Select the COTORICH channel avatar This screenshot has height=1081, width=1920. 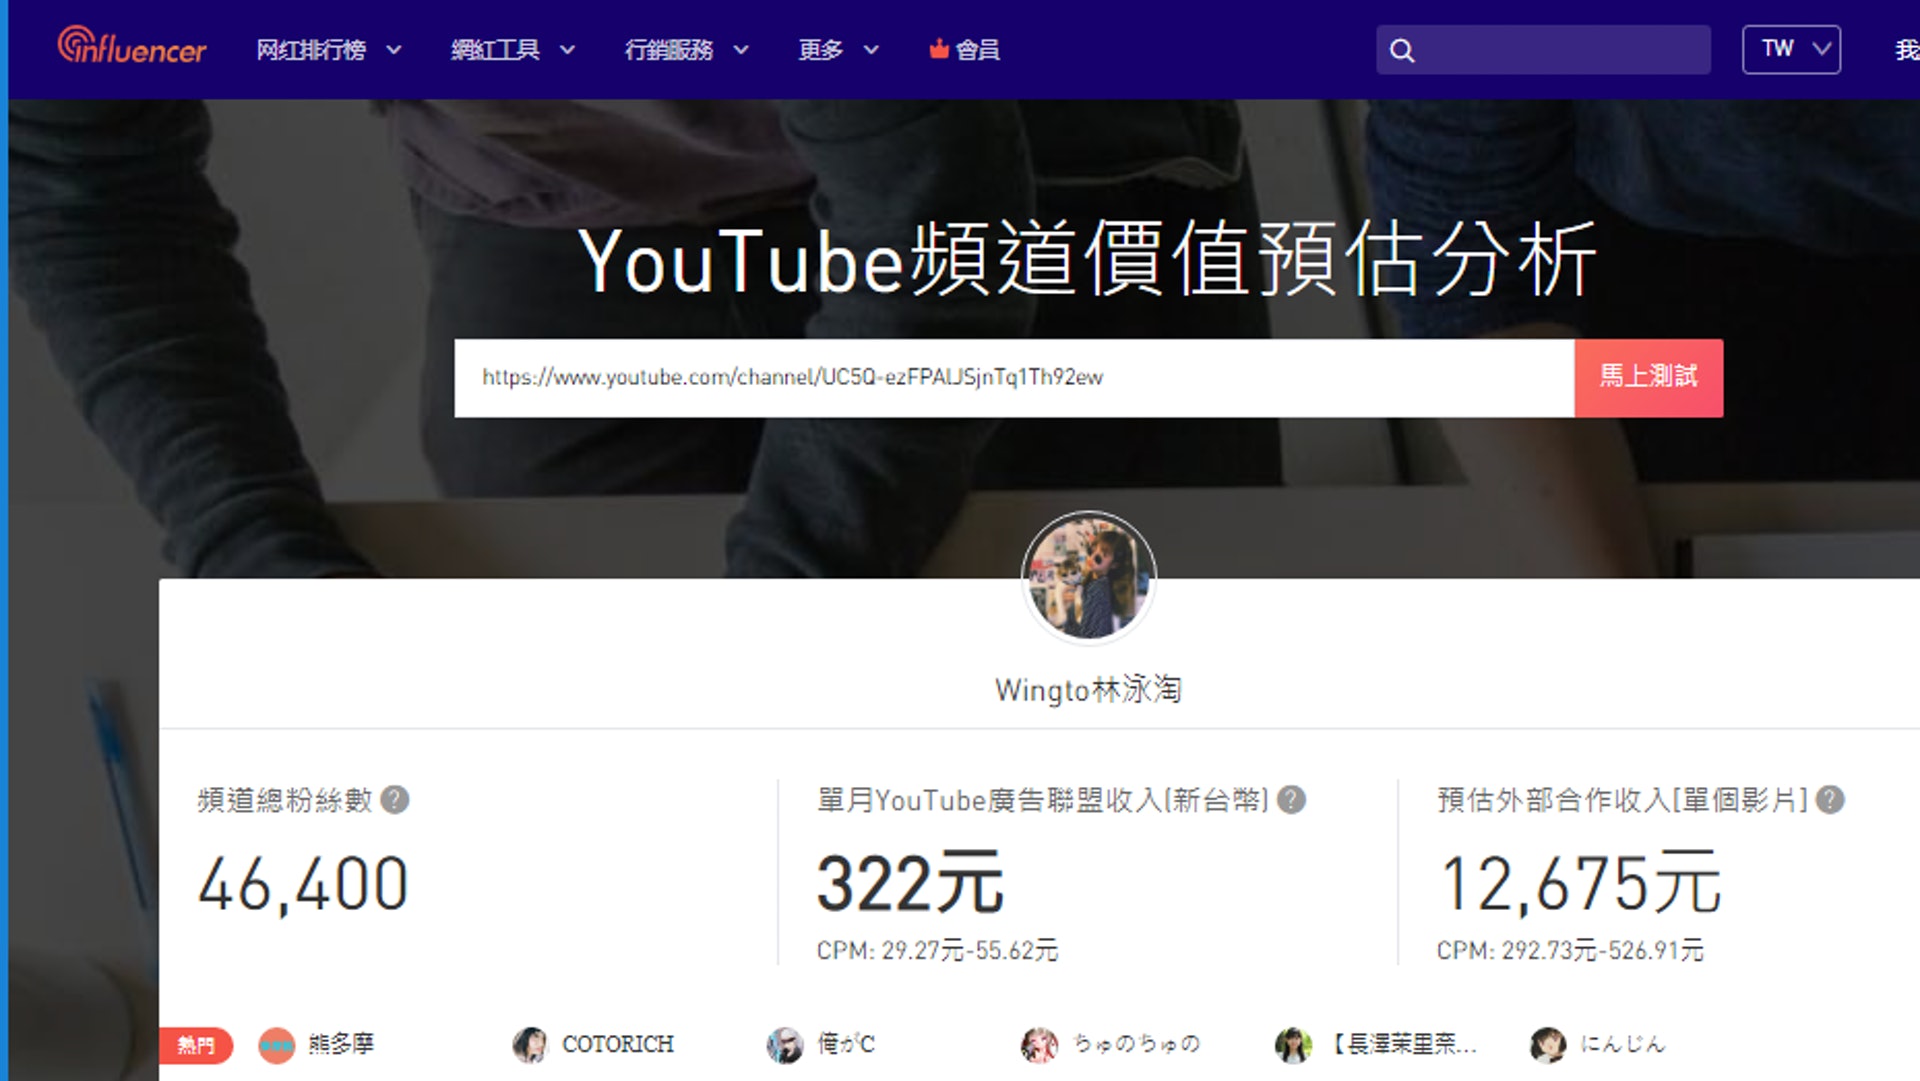click(530, 1045)
